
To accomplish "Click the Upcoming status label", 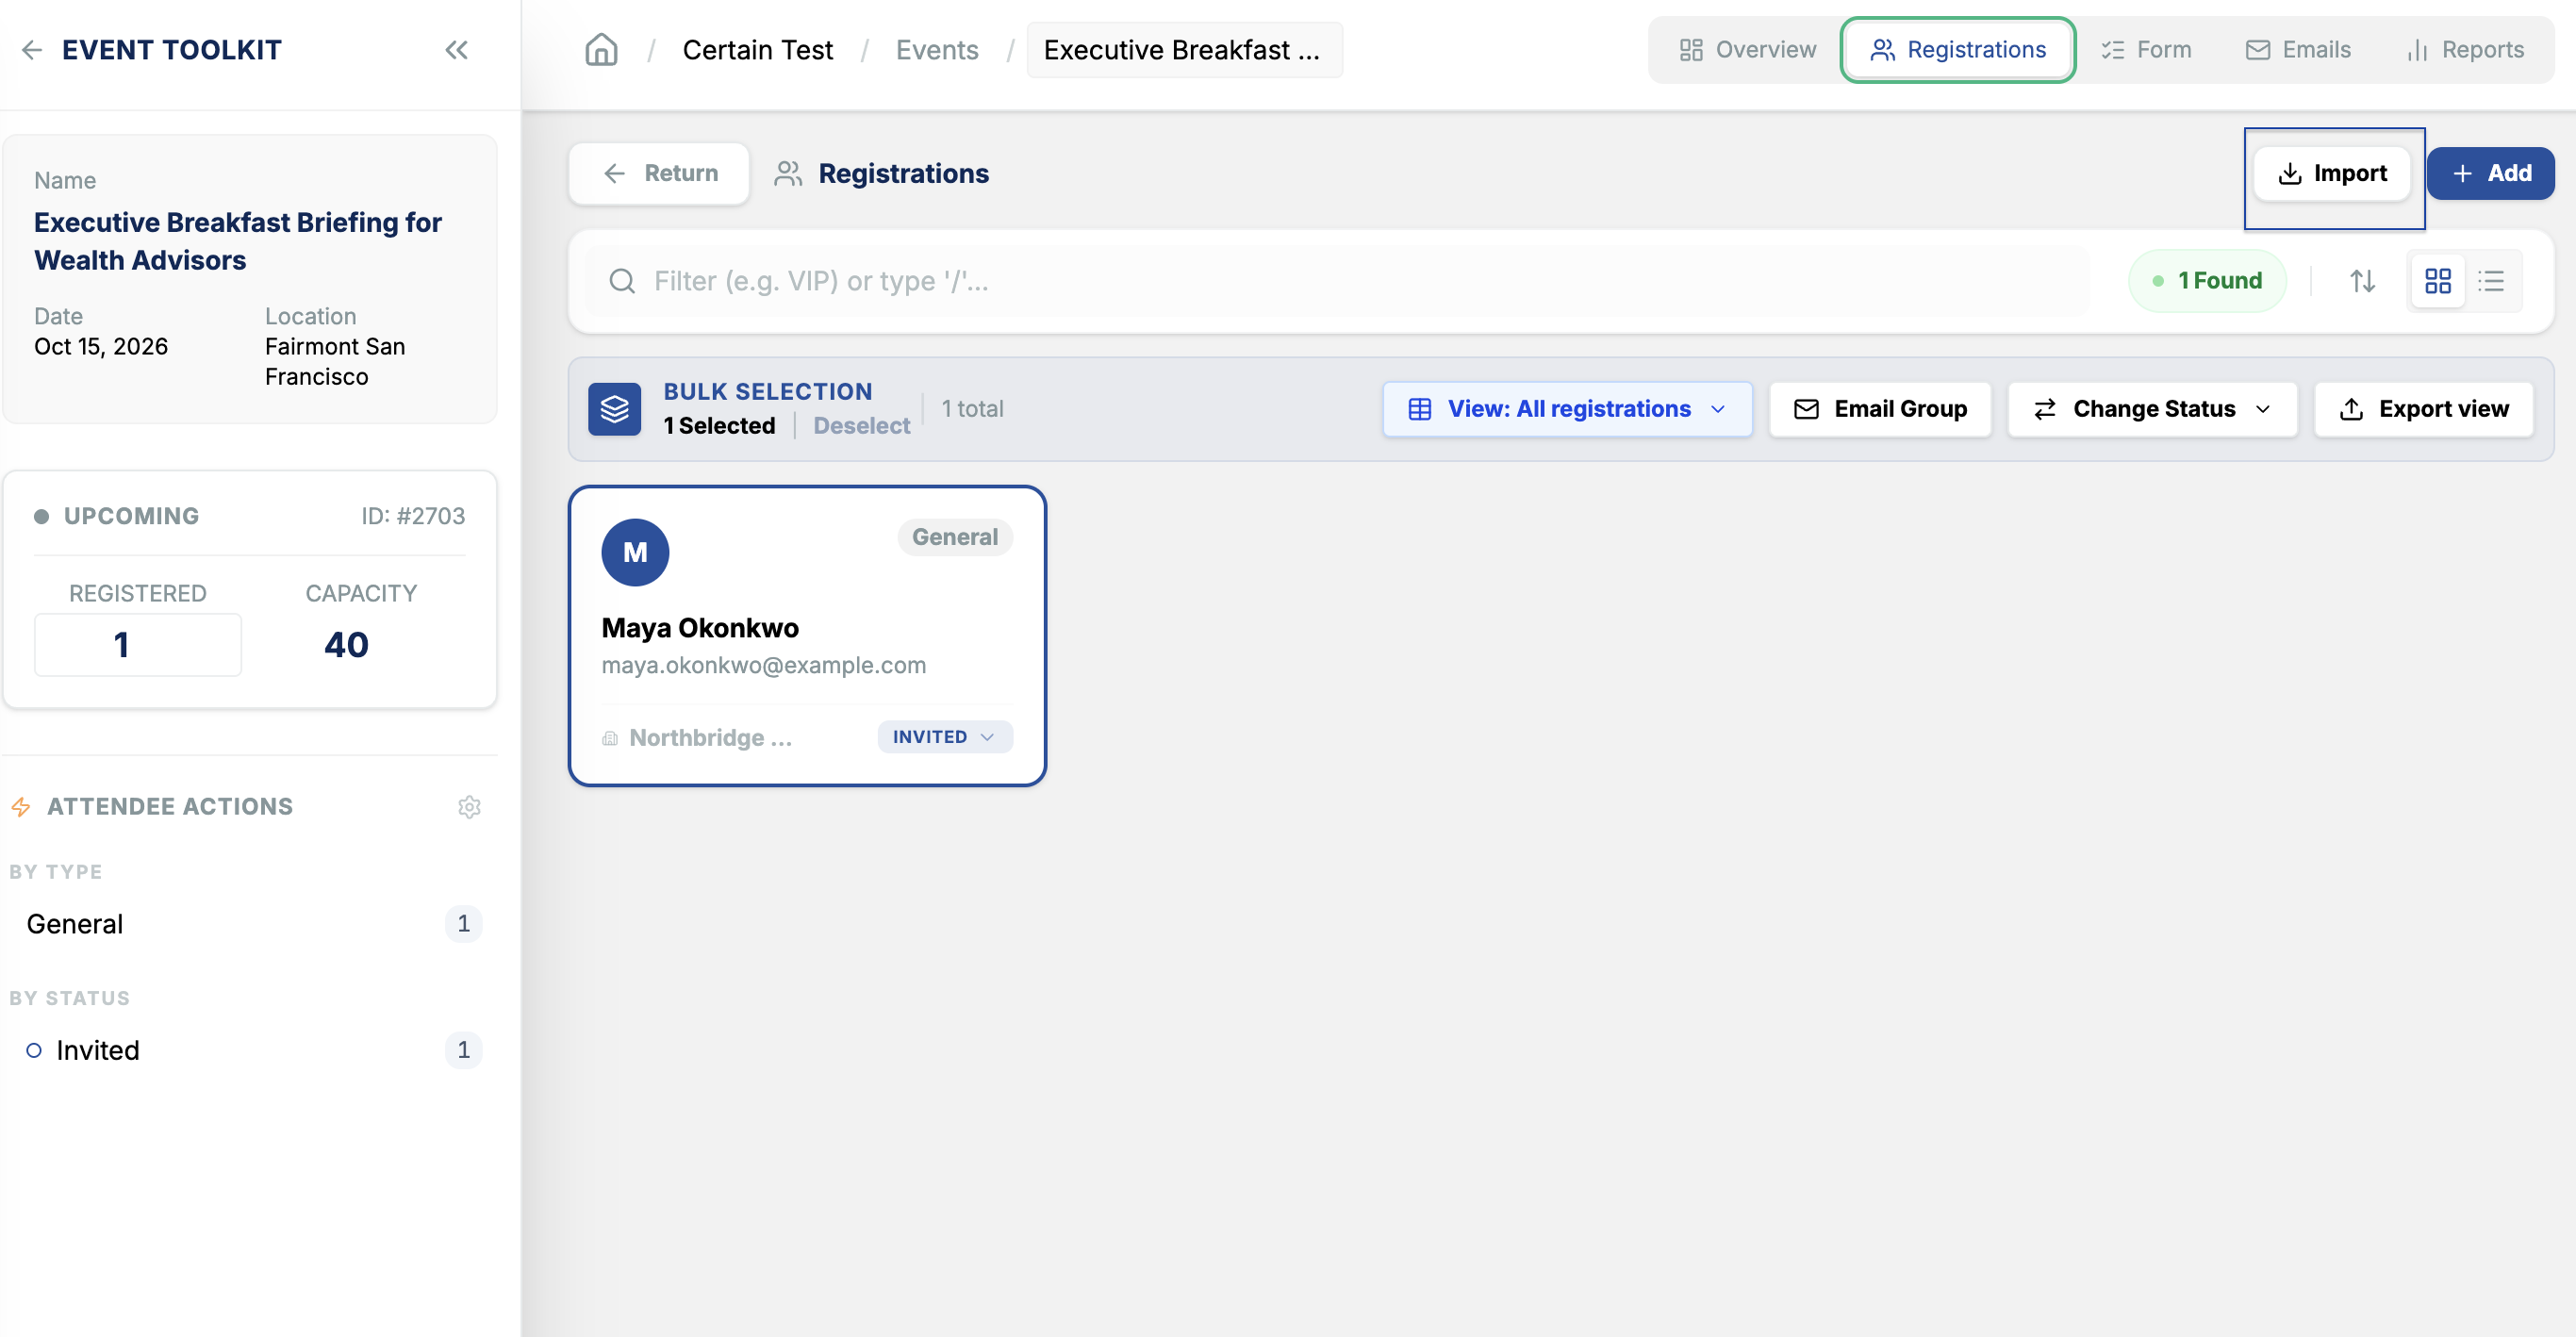I will (x=131, y=516).
